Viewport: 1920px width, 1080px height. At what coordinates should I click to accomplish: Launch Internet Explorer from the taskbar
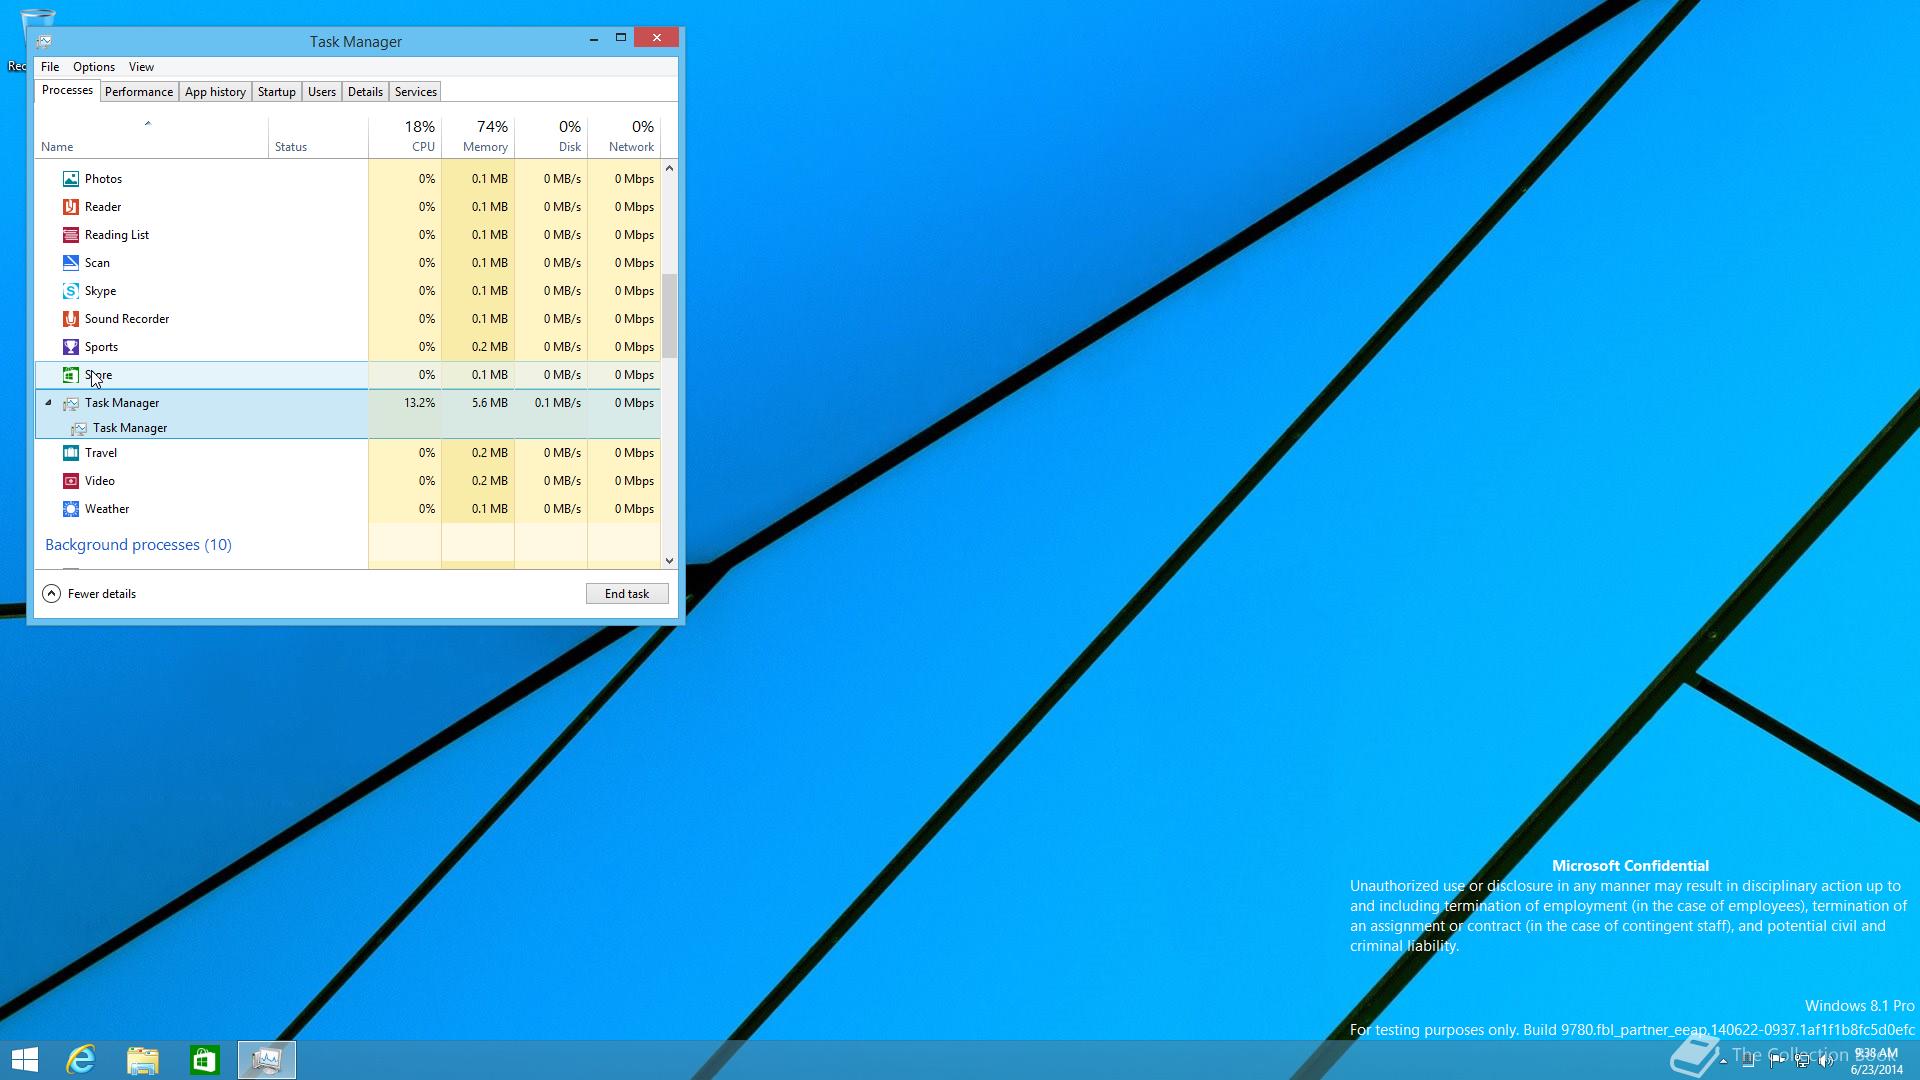[x=81, y=1060]
